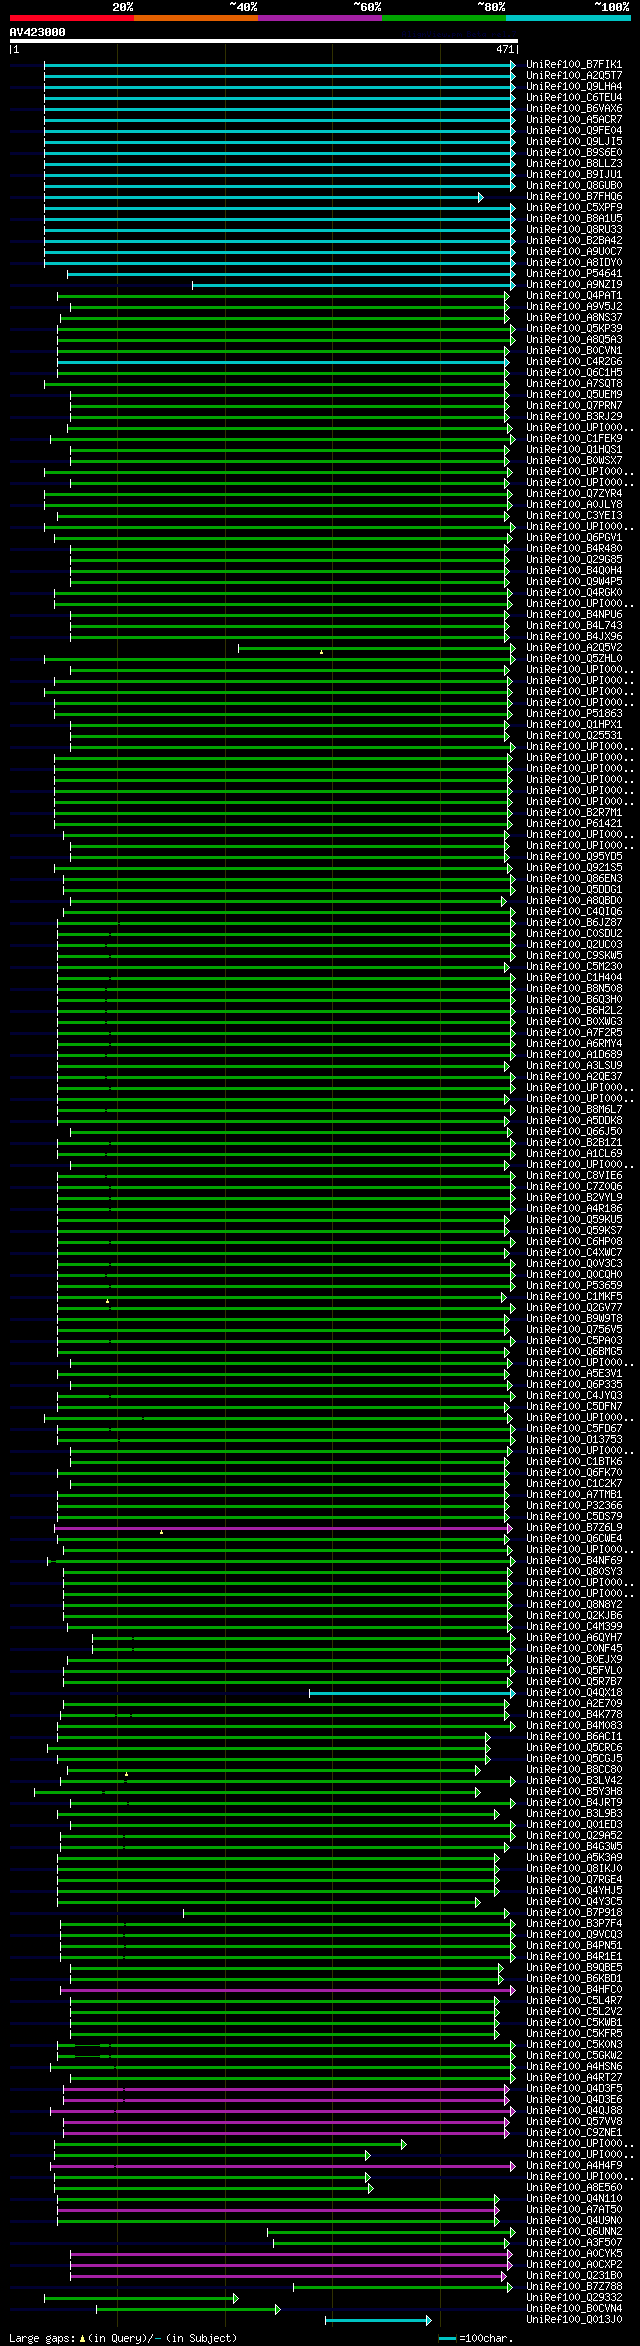The height and width of the screenshot is (2346, 640).
Task: Click the UniRef100_B5Y3H8 label
Action: click(574, 1792)
